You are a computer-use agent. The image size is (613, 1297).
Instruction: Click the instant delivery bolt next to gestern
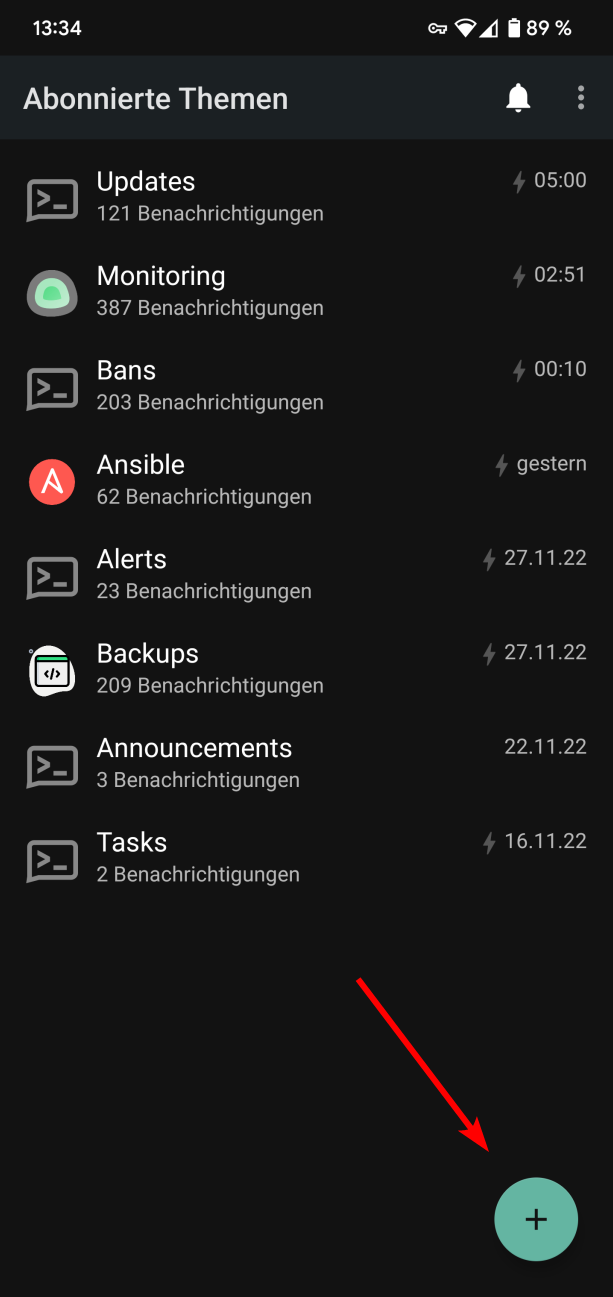tap(502, 465)
